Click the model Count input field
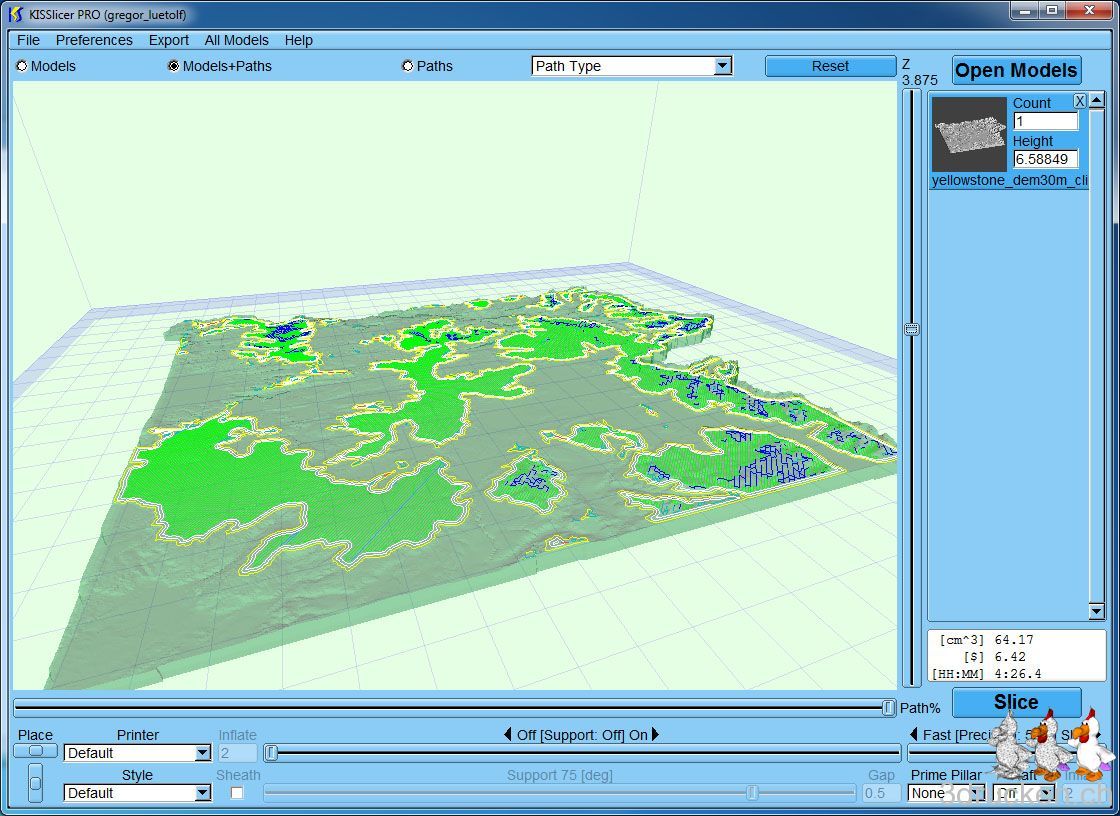The image size is (1120, 816). [x=1046, y=121]
